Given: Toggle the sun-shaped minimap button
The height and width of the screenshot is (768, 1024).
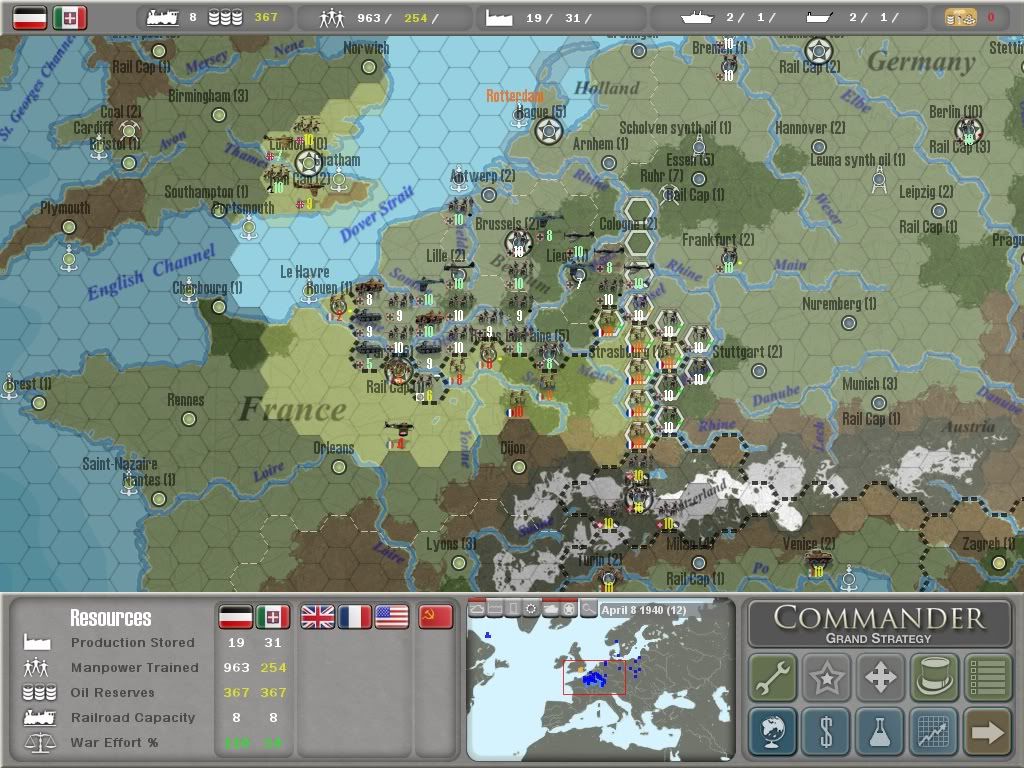Looking at the screenshot, I should 532,609.
